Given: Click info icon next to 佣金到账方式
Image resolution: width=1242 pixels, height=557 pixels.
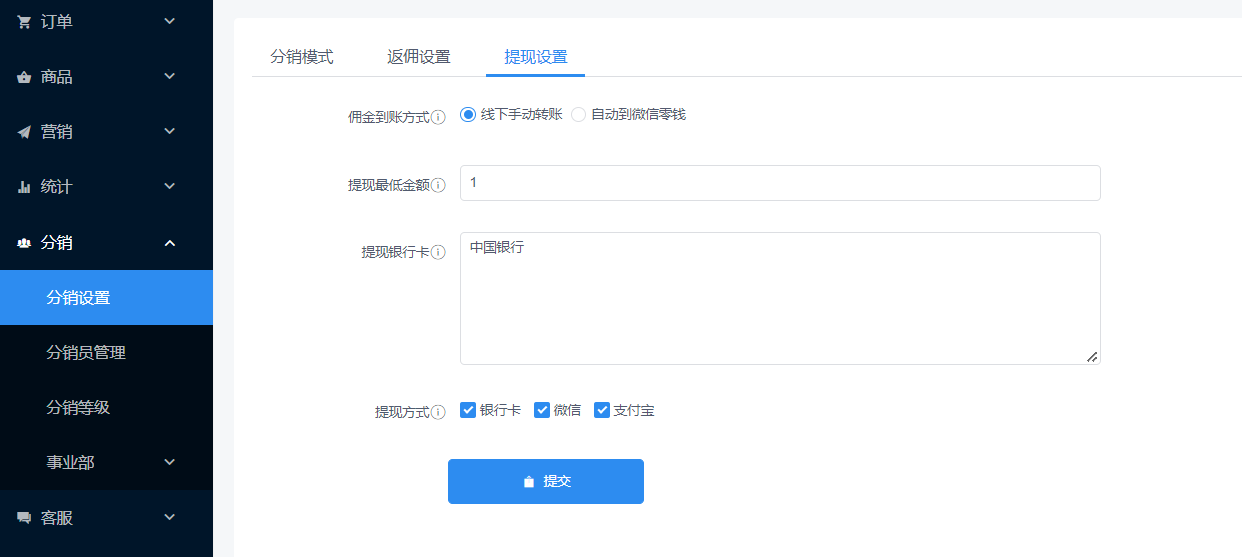Looking at the screenshot, I should (x=438, y=118).
